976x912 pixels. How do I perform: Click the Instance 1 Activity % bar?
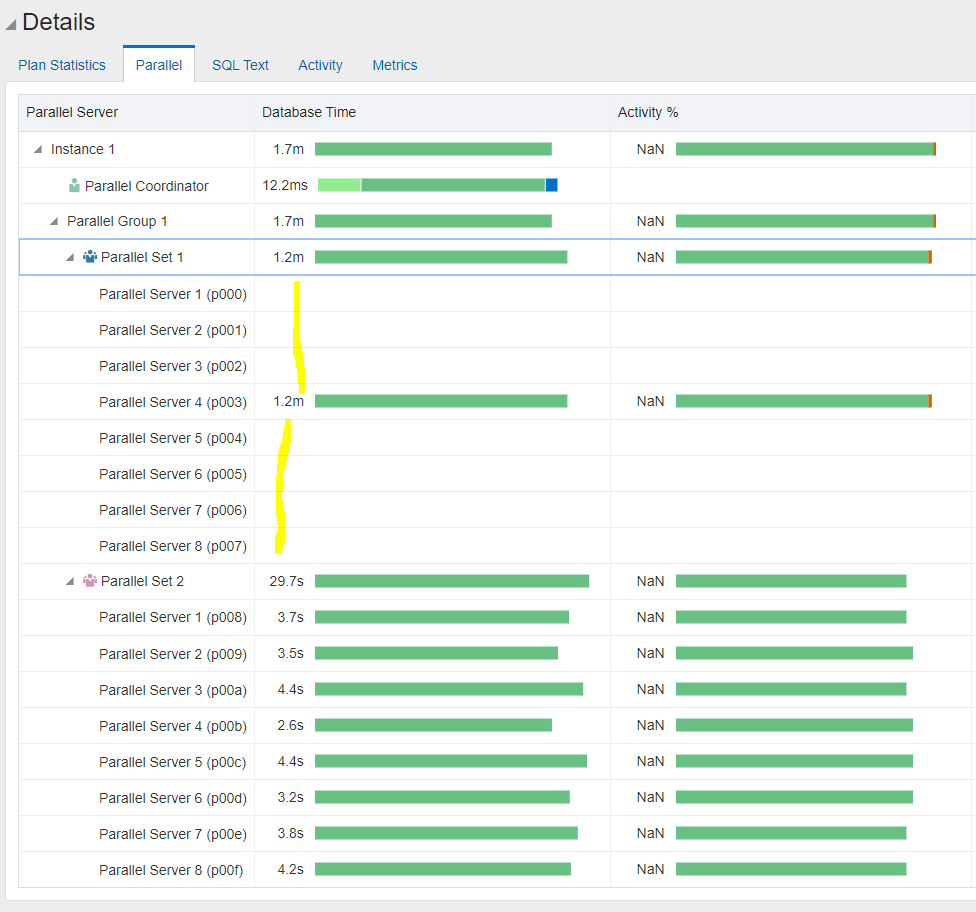tap(806, 149)
